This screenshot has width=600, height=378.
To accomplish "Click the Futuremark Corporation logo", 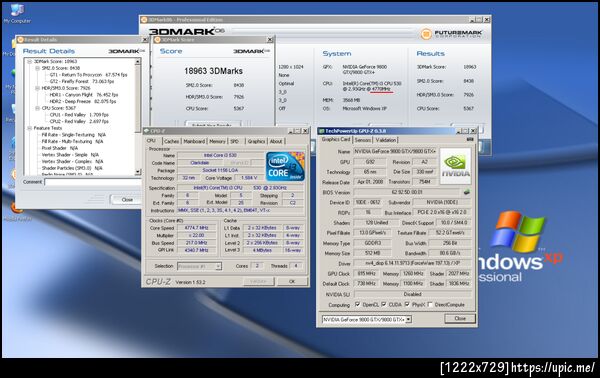I will coord(452,34).
